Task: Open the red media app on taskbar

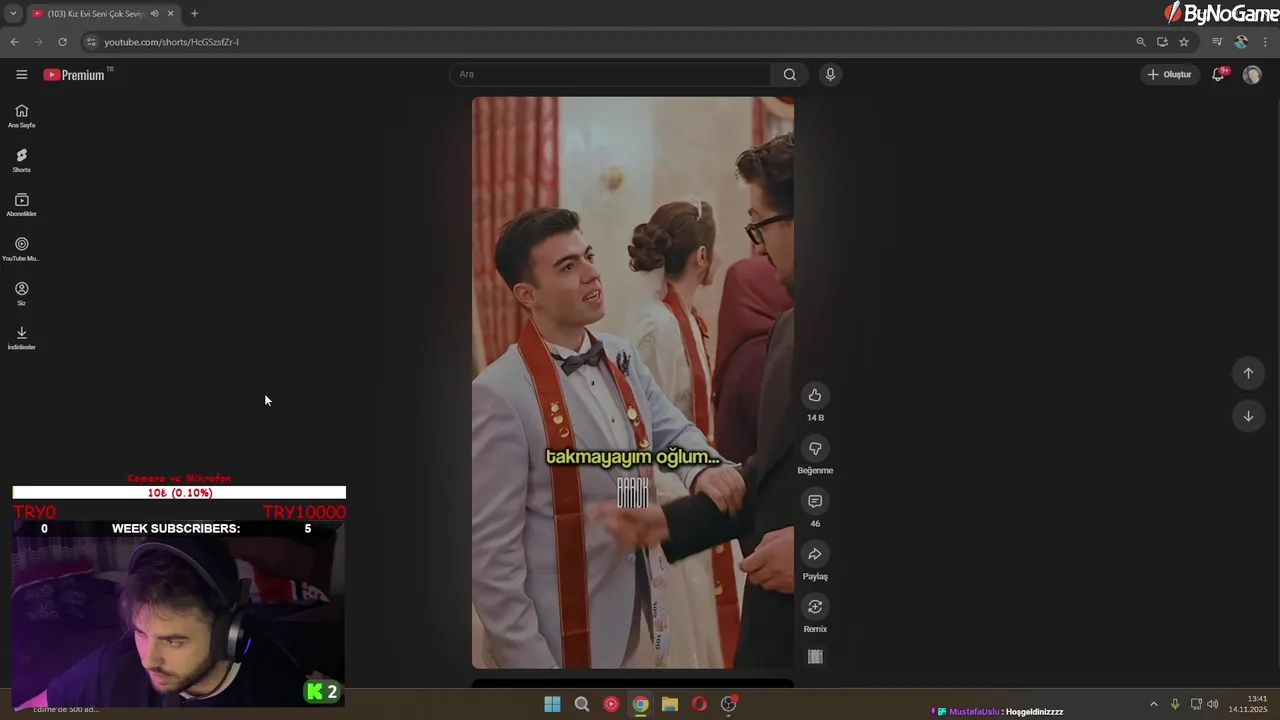Action: 611,704
